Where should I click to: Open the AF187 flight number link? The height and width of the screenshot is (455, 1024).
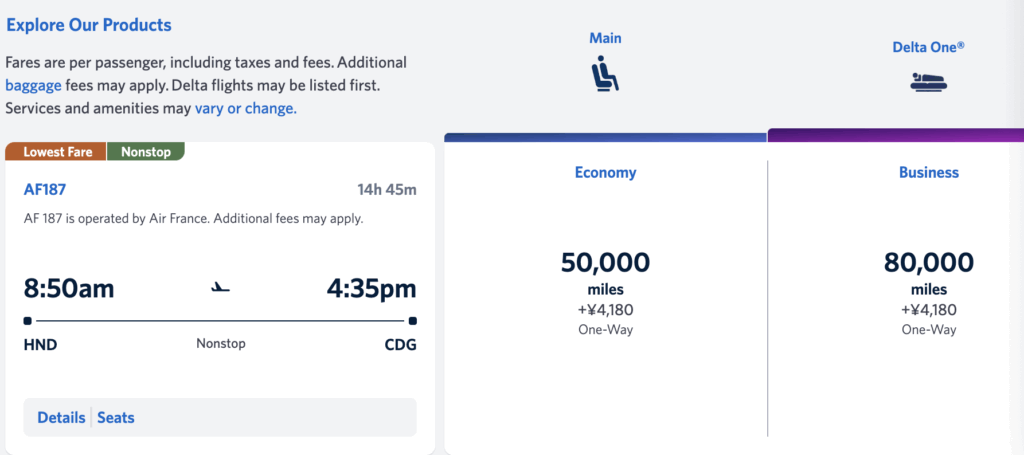[45, 189]
